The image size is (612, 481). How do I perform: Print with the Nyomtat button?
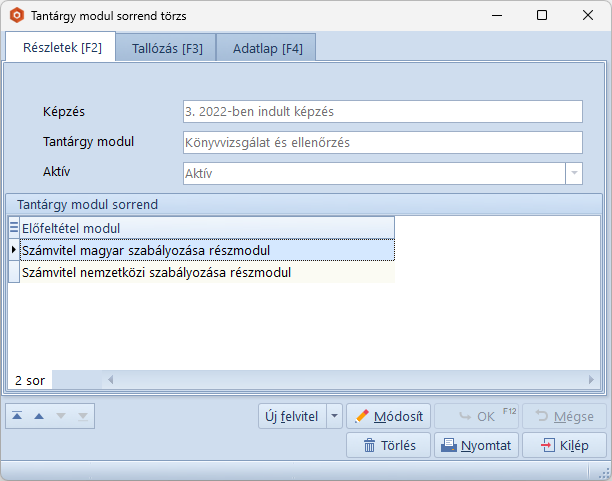point(476,445)
